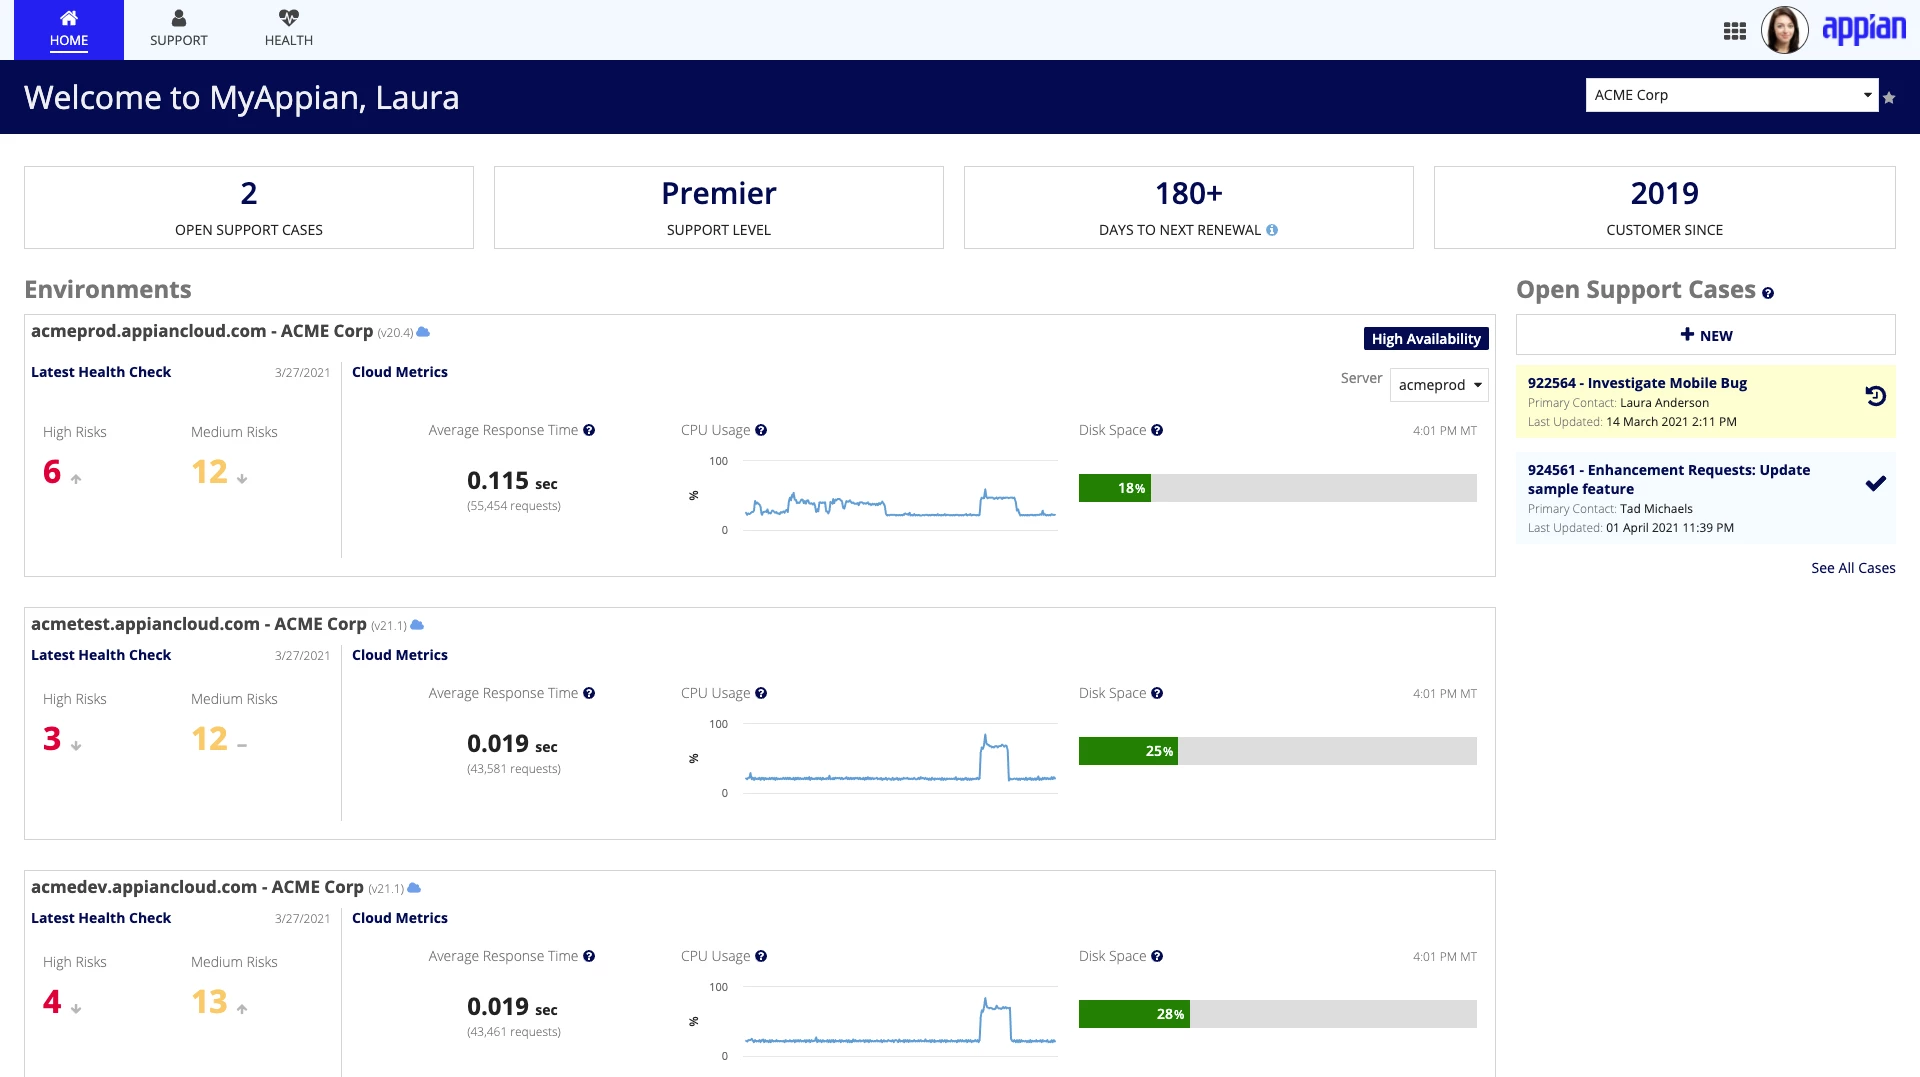Click help icon beside acmetest Disk Space
Image resolution: width=1920 pixels, height=1077 pixels.
tap(1157, 693)
